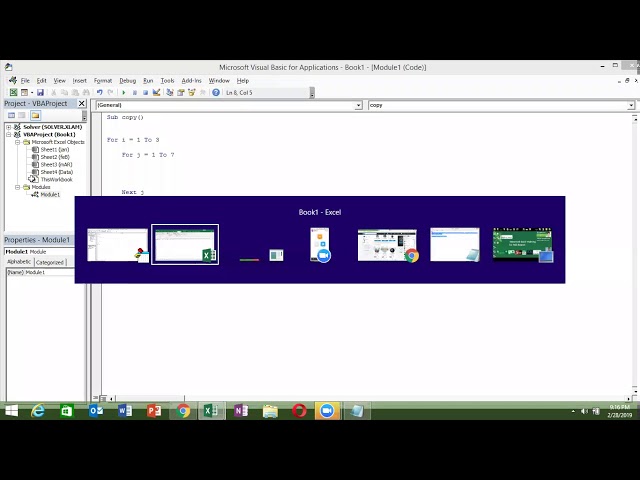Select the Notepad window thumbnail in task switcher
The width and height of the screenshot is (640, 480).
point(455,245)
